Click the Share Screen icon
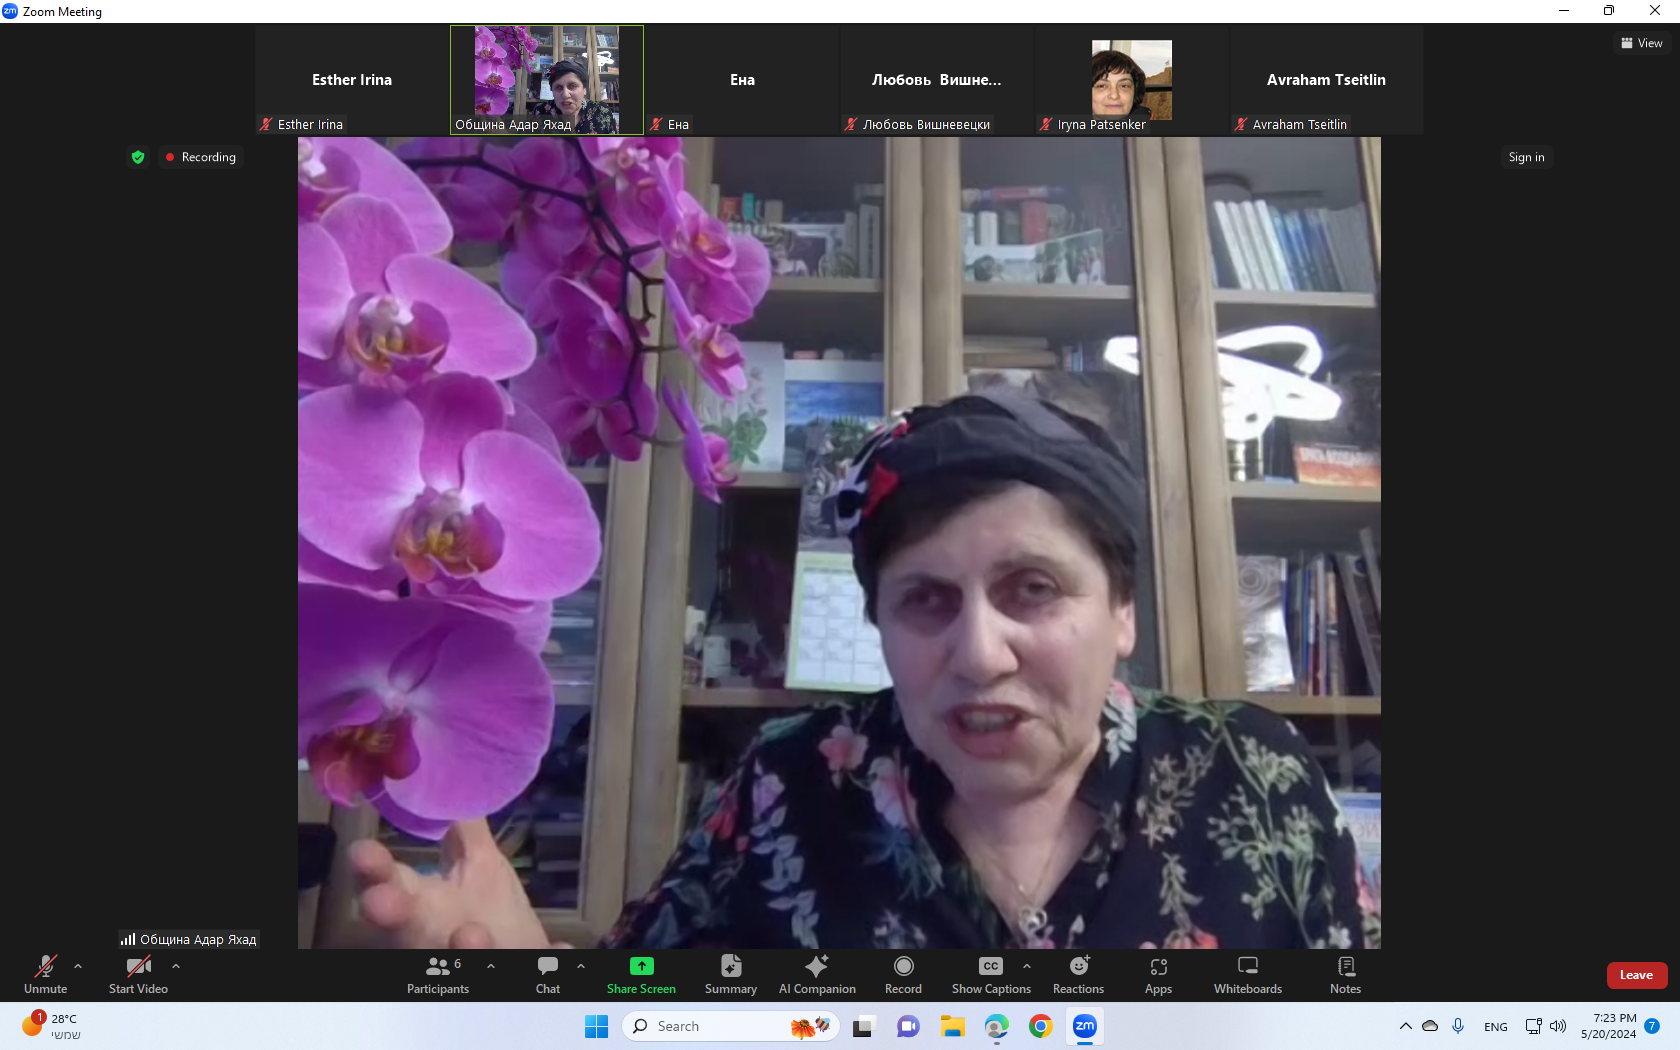The image size is (1680, 1050). click(641, 966)
